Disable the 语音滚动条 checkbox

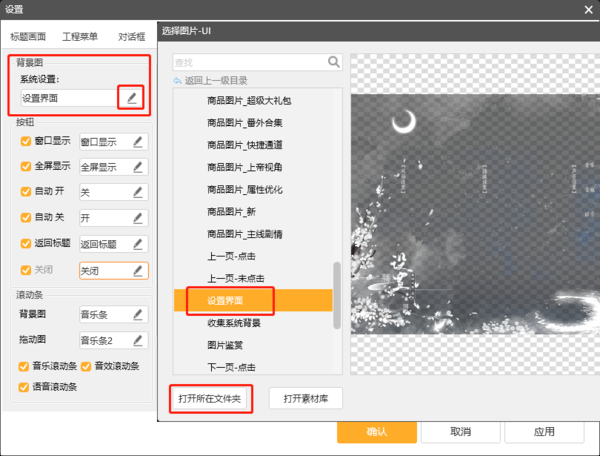(25, 385)
